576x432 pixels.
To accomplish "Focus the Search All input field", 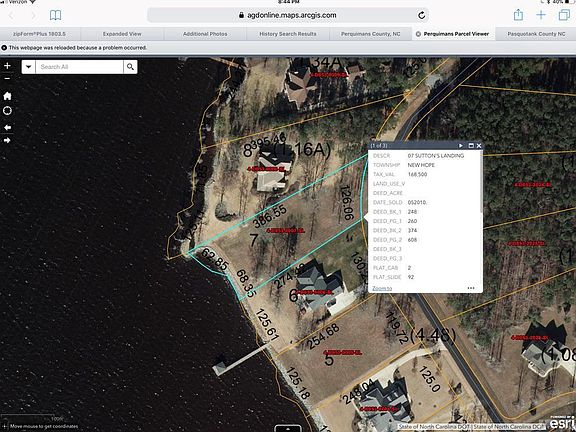I will (x=79, y=67).
